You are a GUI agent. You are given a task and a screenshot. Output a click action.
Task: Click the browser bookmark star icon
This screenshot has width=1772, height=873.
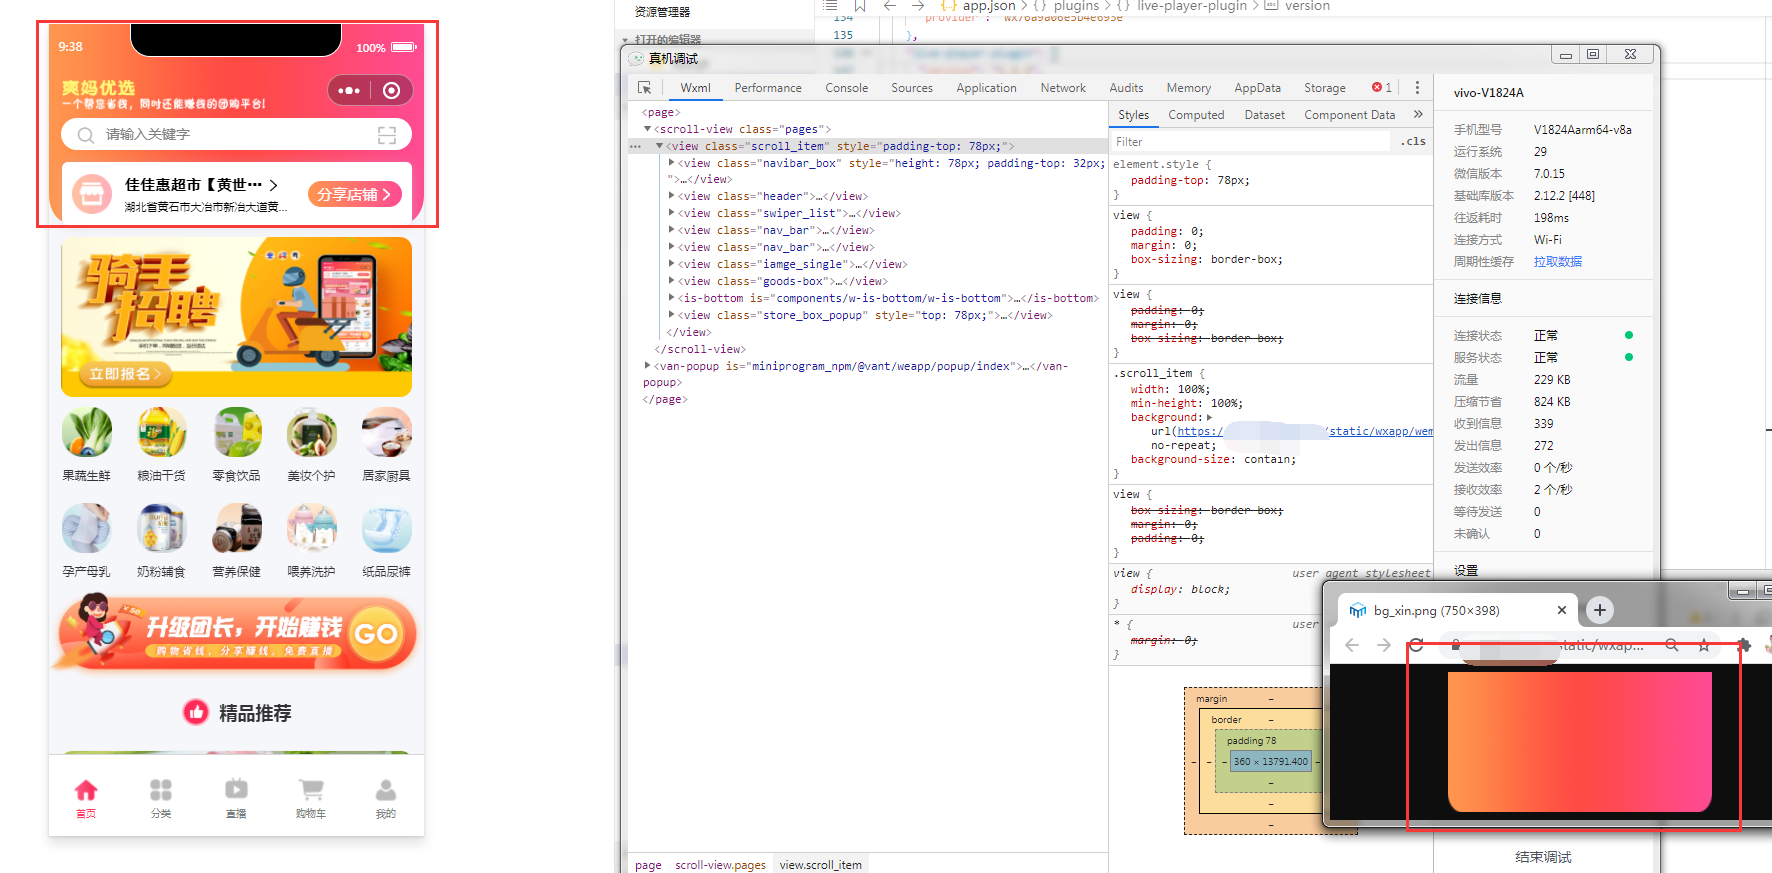click(x=1704, y=645)
